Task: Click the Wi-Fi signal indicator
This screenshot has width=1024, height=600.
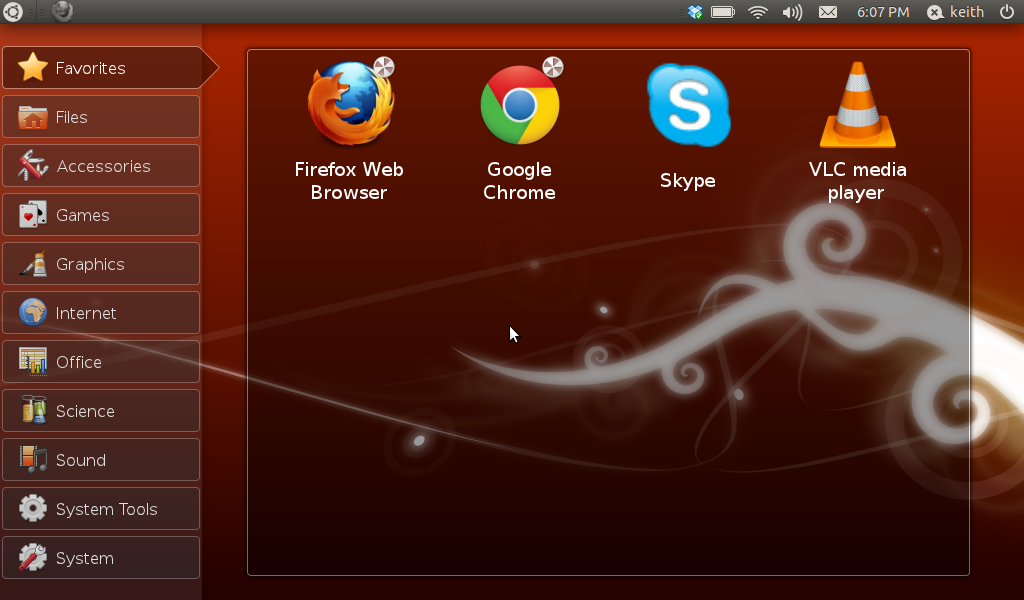Action: [757, 12]
